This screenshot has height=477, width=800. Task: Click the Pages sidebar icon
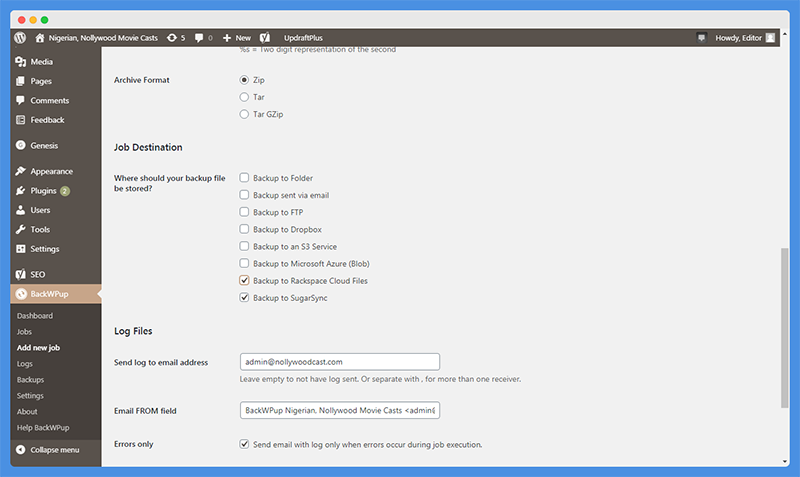pos(20,81)
